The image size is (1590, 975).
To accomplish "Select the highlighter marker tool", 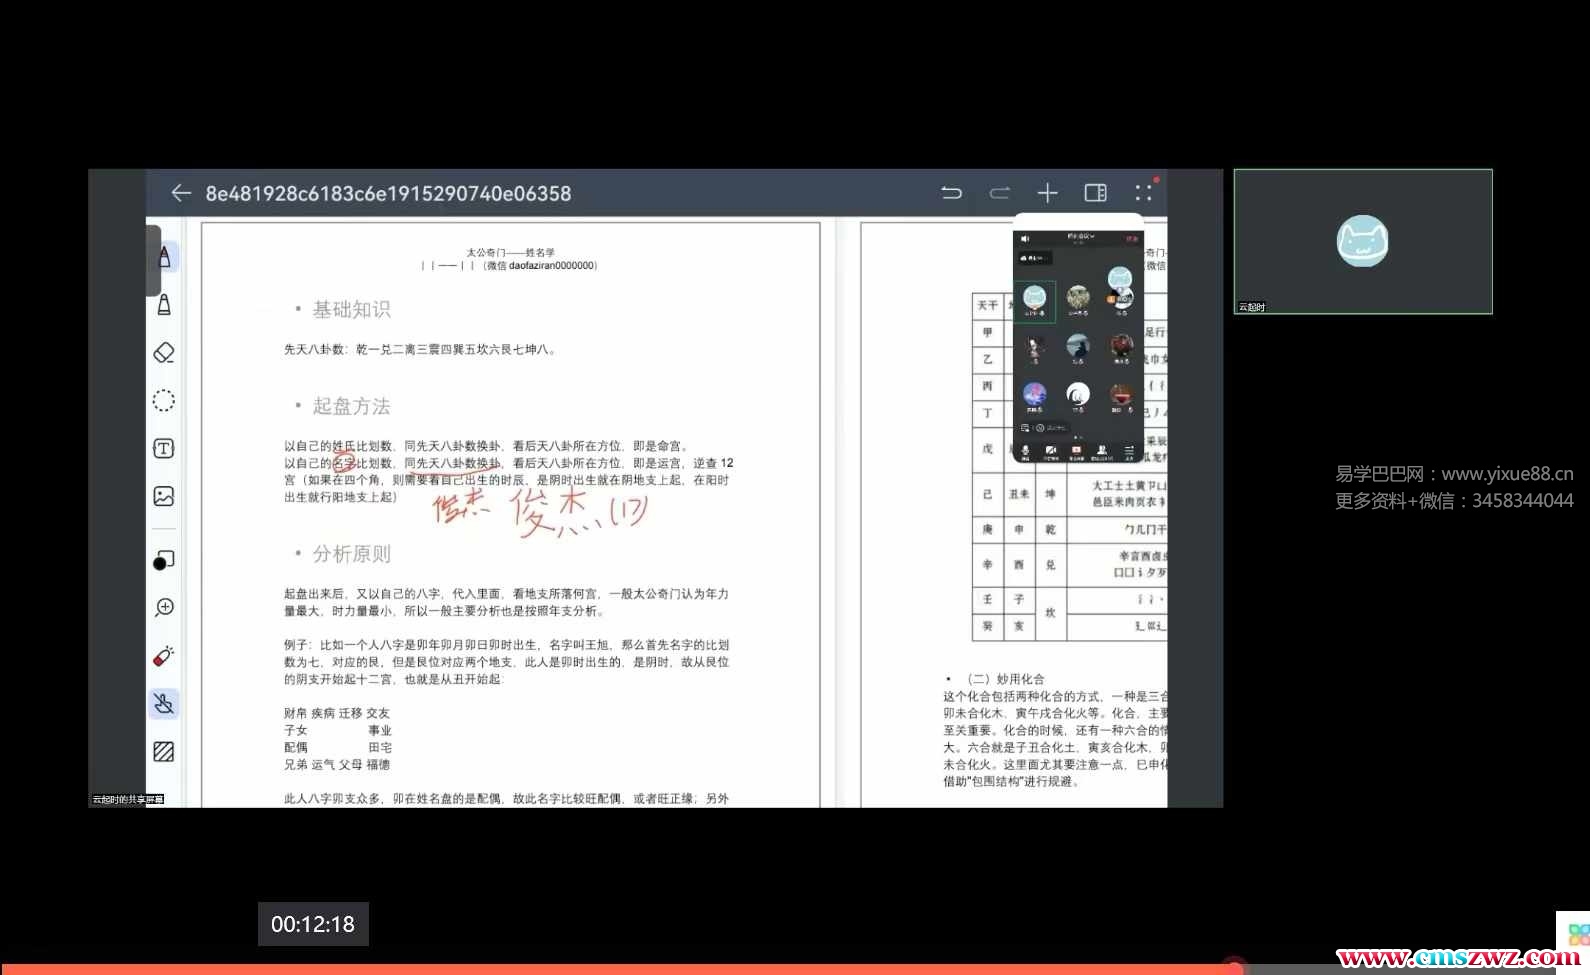I will tap(164, 305).
